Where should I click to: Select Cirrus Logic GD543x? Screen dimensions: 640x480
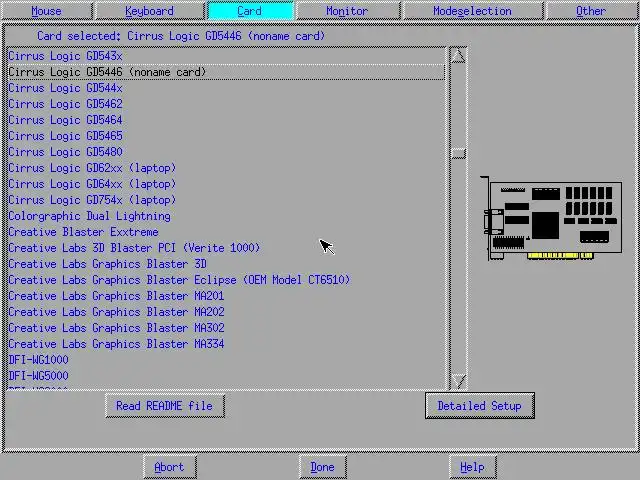tap(227, 56)
